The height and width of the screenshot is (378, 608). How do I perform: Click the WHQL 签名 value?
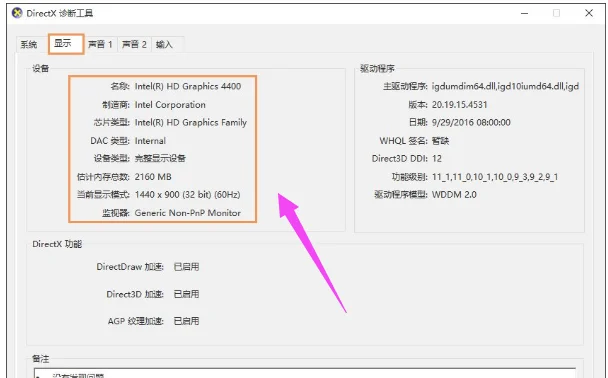click(440, 141)
